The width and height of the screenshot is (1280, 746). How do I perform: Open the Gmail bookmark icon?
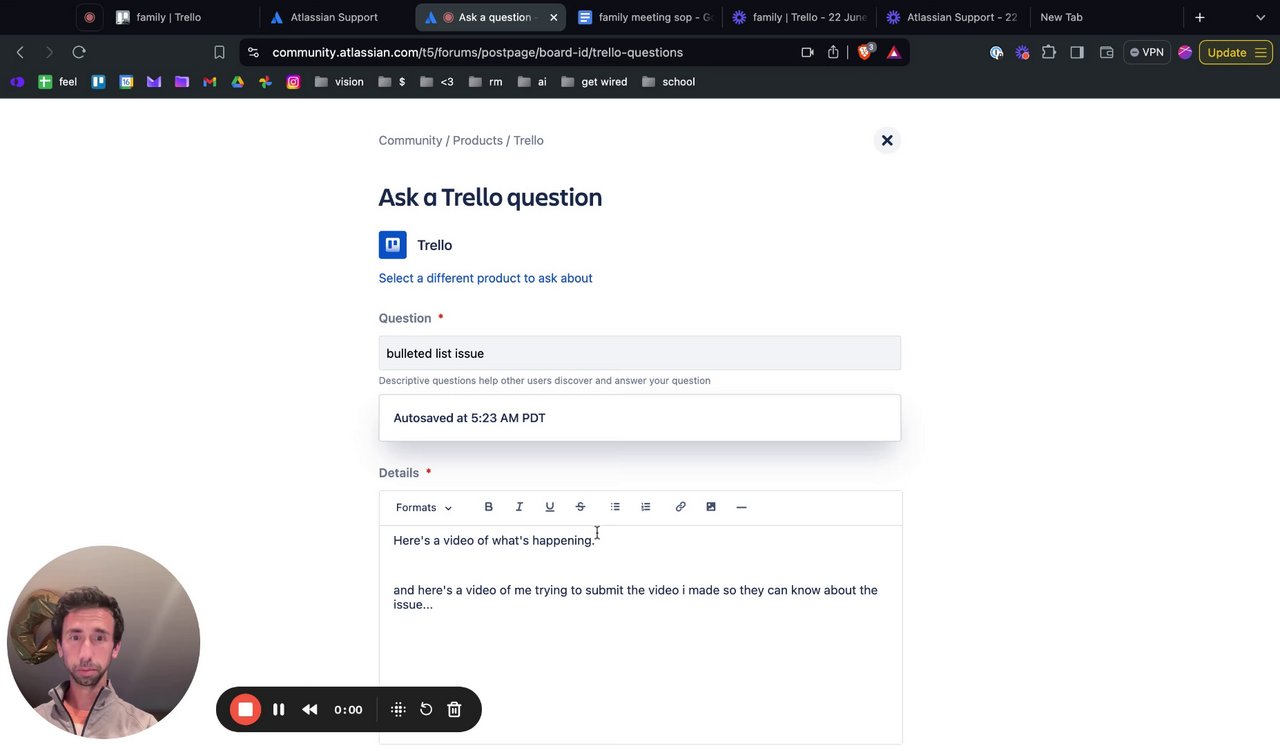coord(210,82)
